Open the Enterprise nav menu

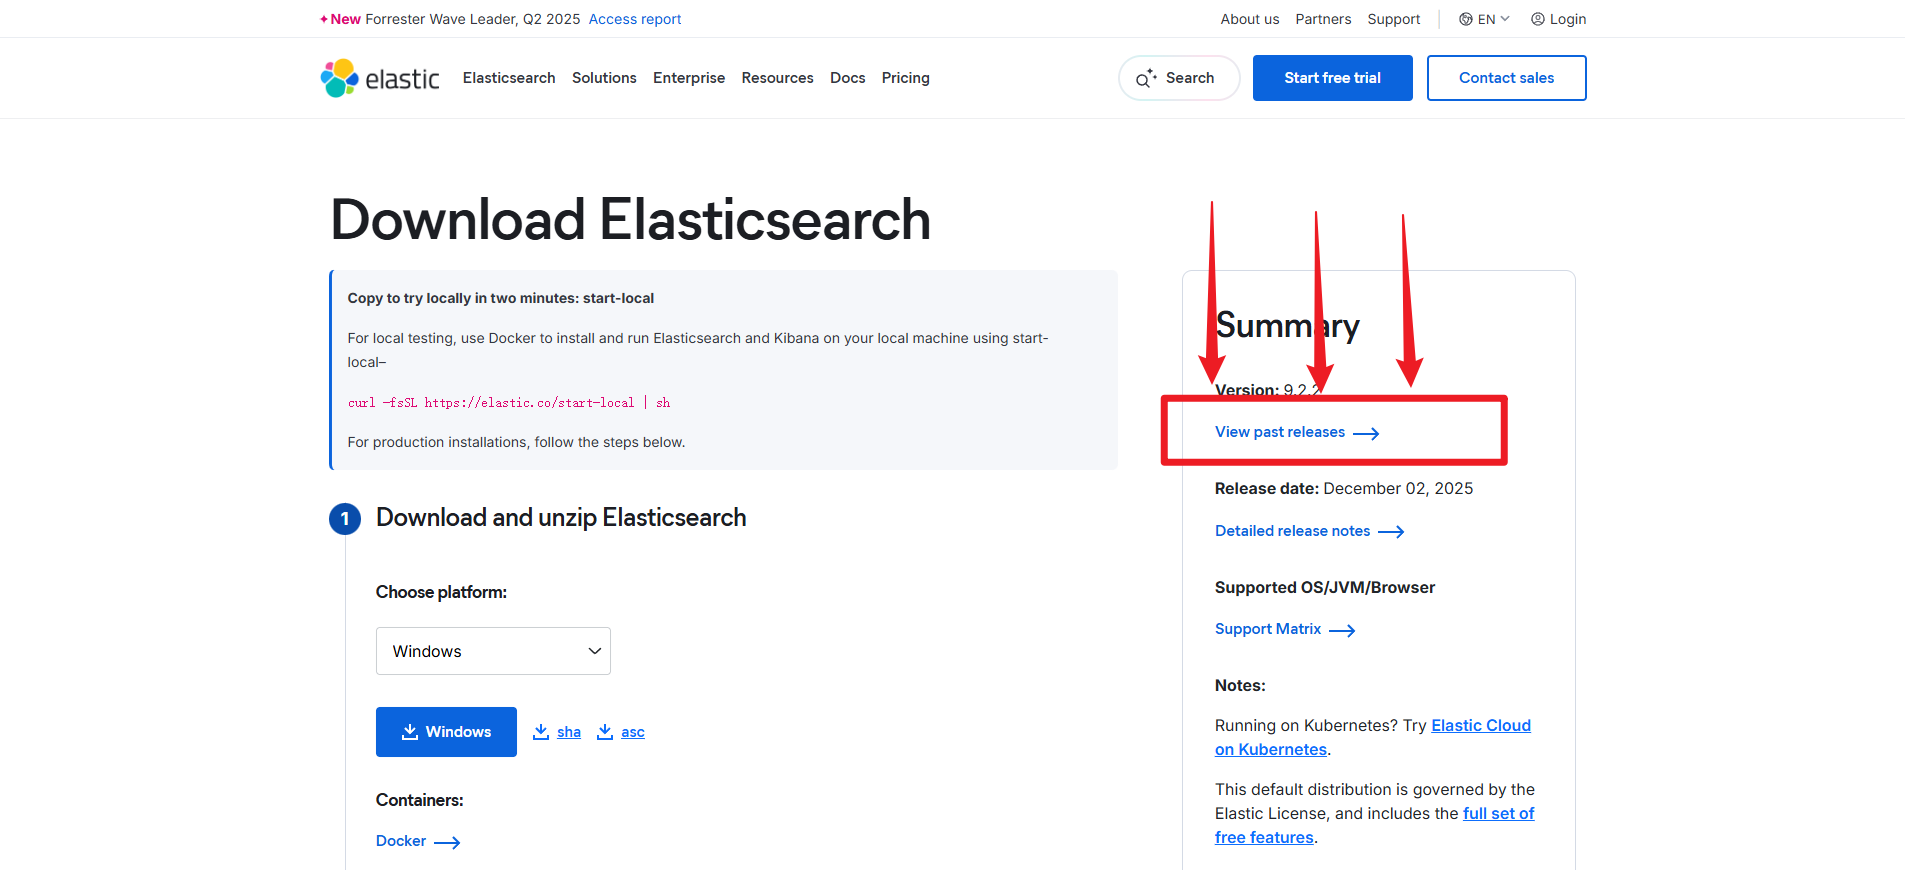pyautogui.click(x=689, y=78)
